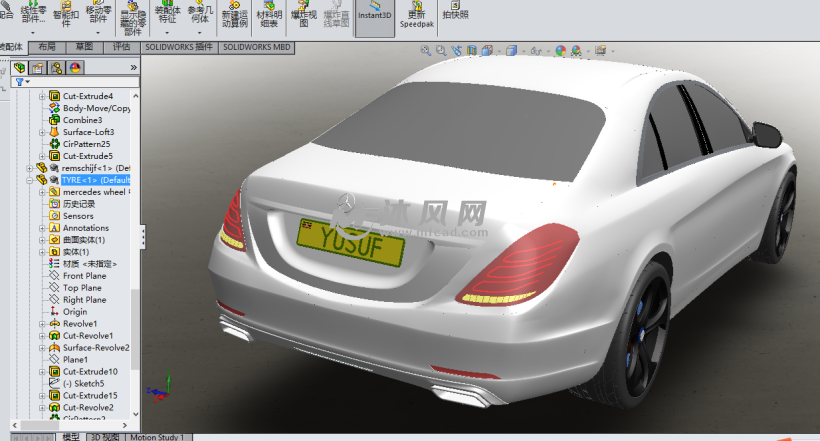Click the horizontal scrollbar right arrow
The width and height of the screenshot is (820, 441).
(124, 425)
